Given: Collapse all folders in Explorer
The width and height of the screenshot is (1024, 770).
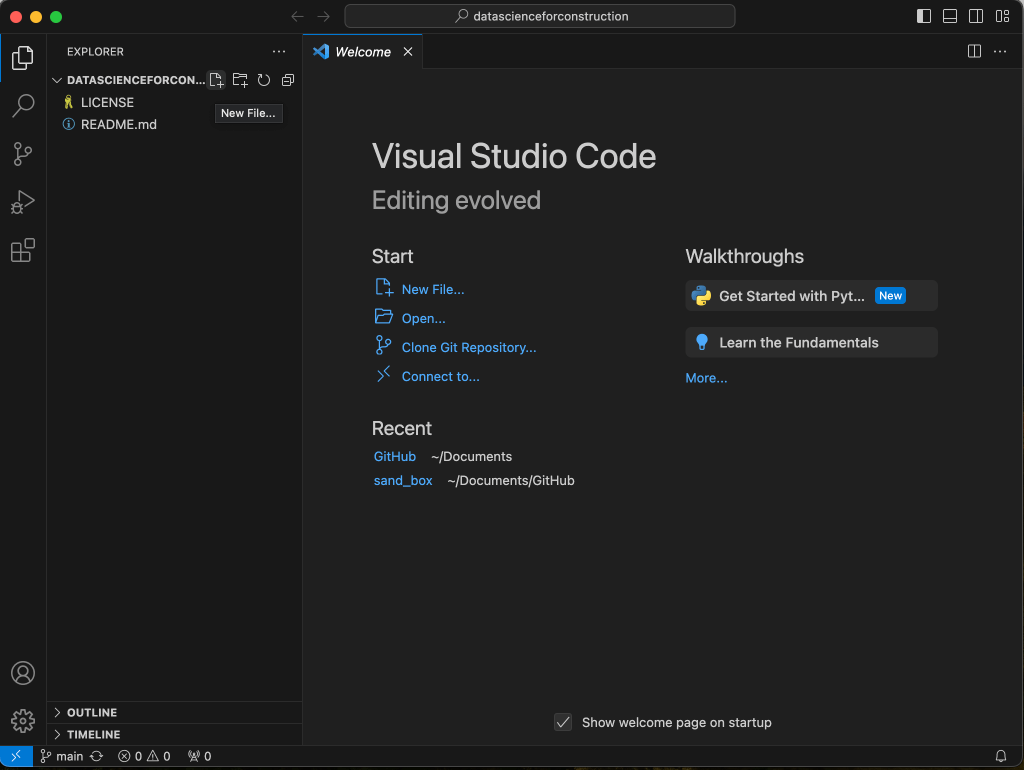Looking at the screenshot, I should click(x=288, y=80).
